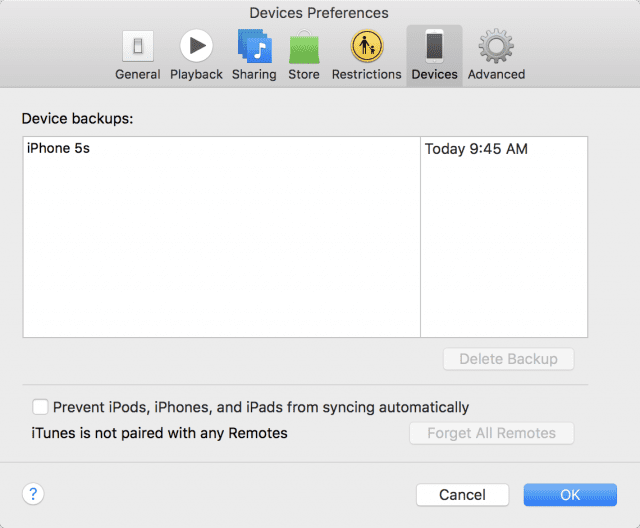Open the Sharing music folders icon

[254, 46]
